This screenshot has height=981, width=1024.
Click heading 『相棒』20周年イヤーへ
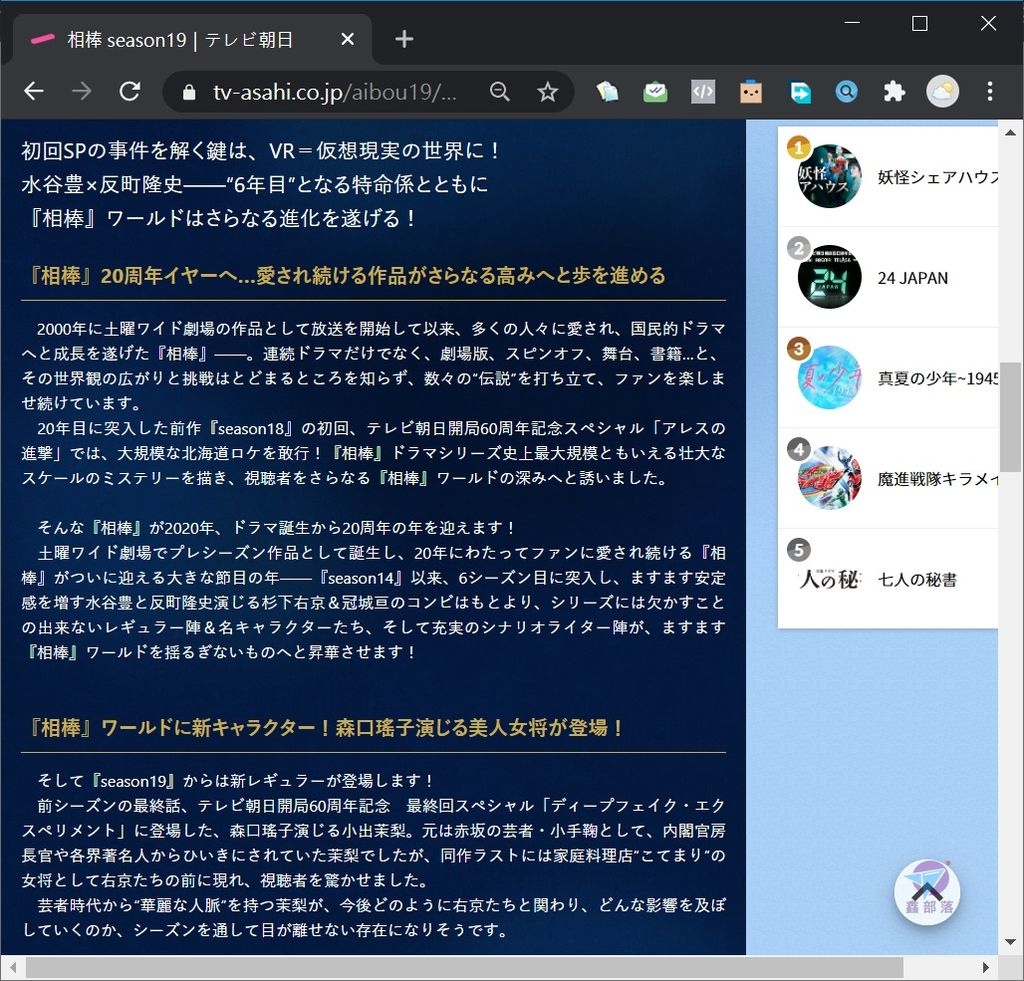[346, 276]
